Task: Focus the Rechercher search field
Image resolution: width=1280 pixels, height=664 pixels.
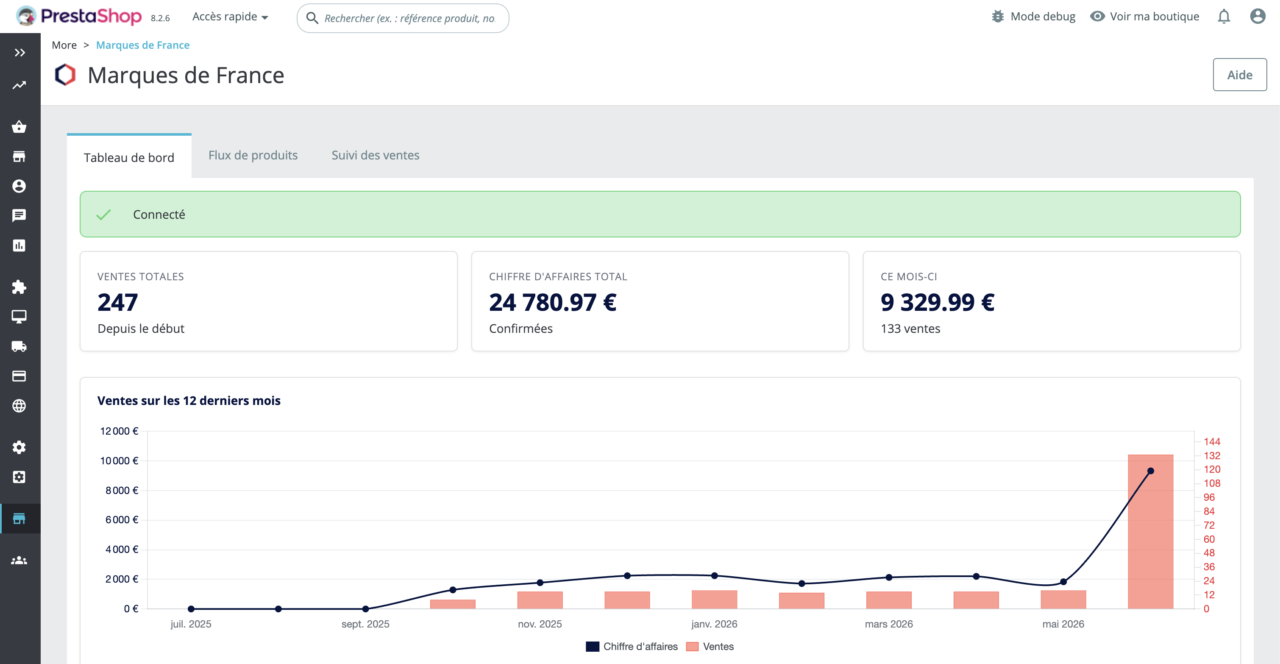Action: [x=403, y=18]
